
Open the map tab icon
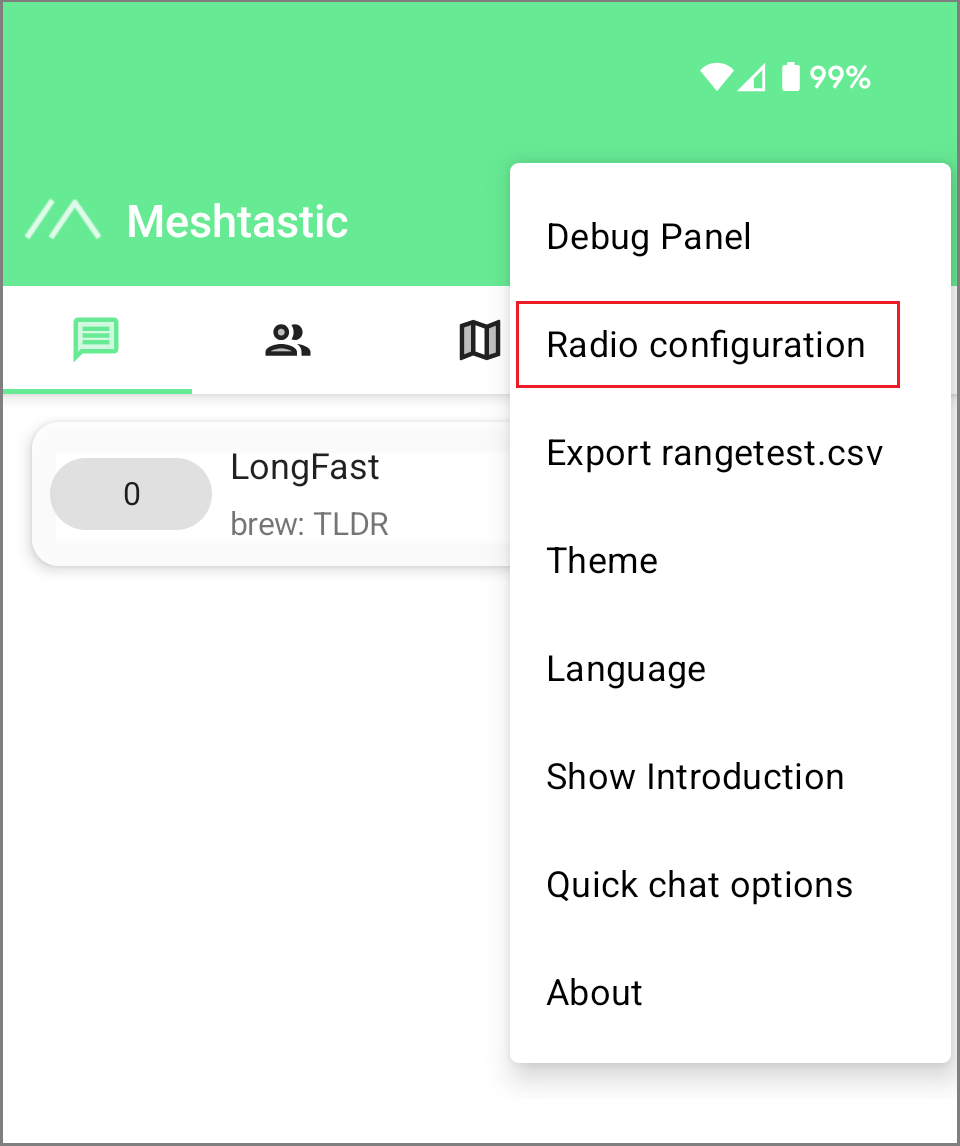pyautogui.click(x=479, y=340)
